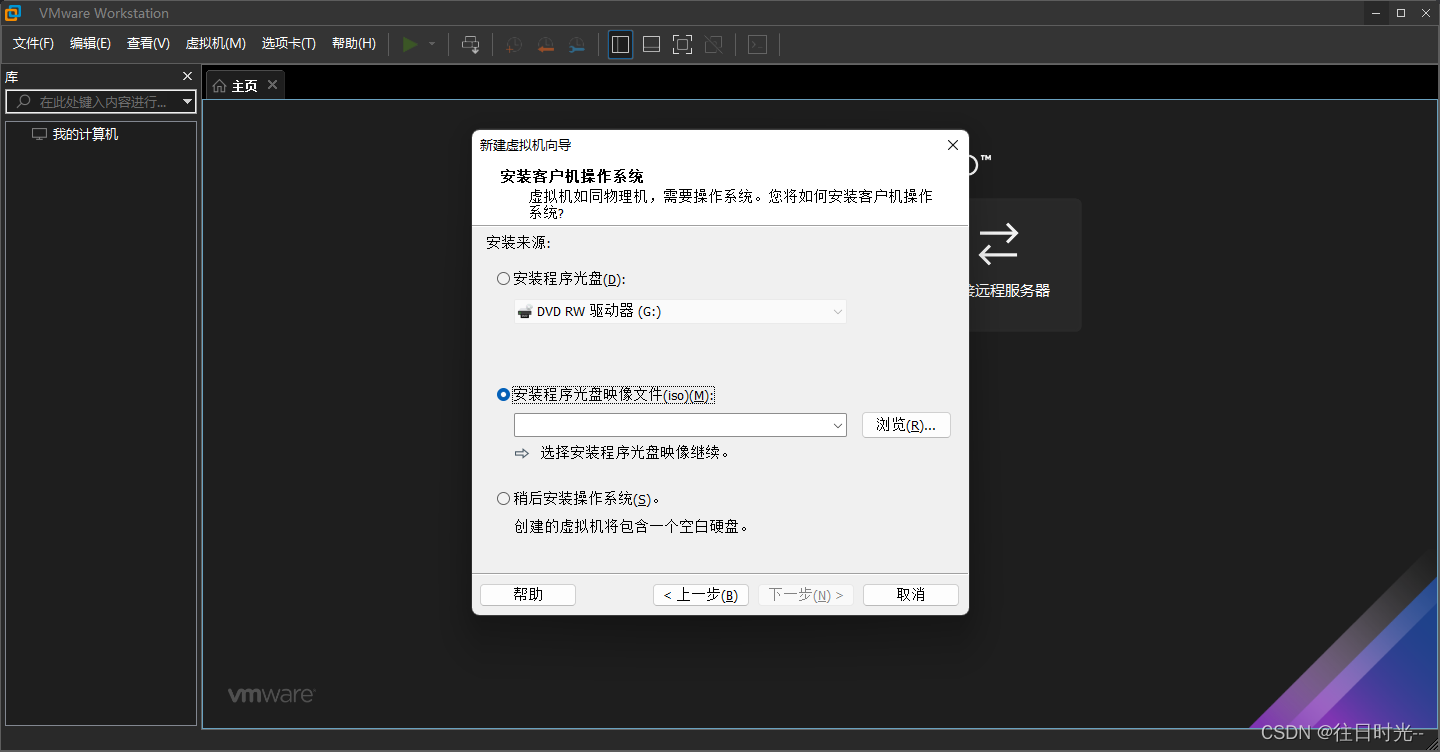
Task: Toggle the show library sidebar icon
Action: 620,44
